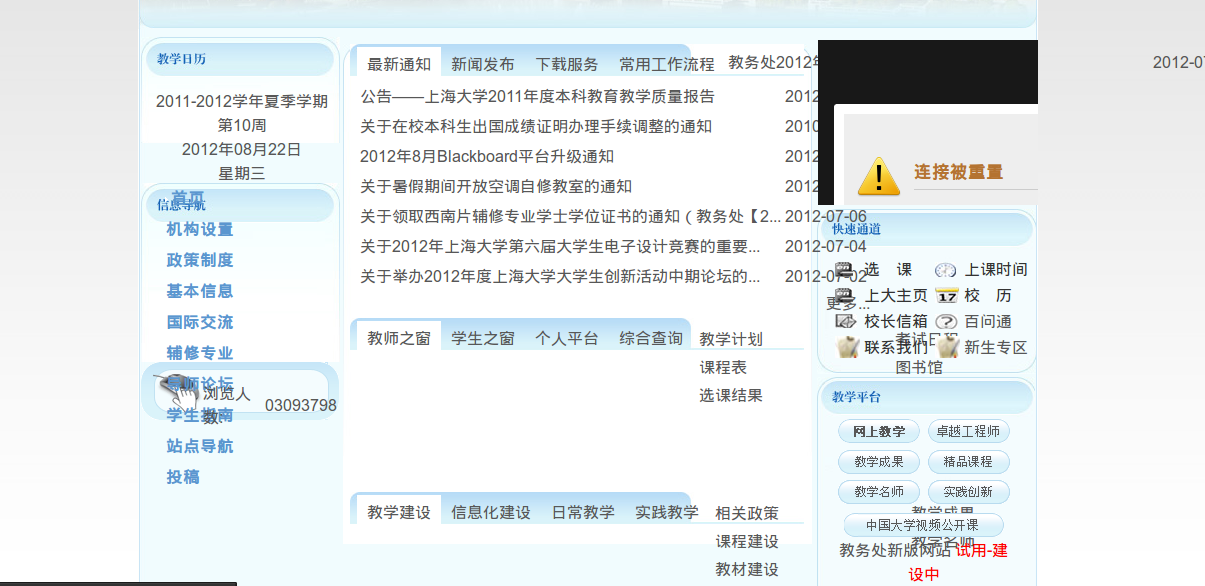Click the yellow warning triangle icon

point(879,175)
